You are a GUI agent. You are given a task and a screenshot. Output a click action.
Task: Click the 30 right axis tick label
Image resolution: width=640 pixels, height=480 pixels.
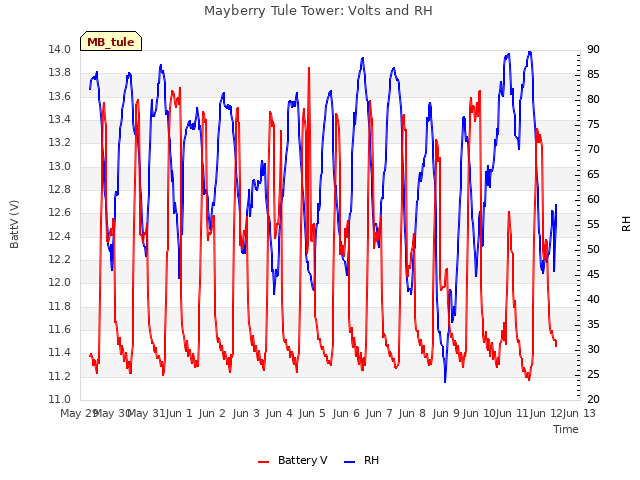click(x=593, y=349)
